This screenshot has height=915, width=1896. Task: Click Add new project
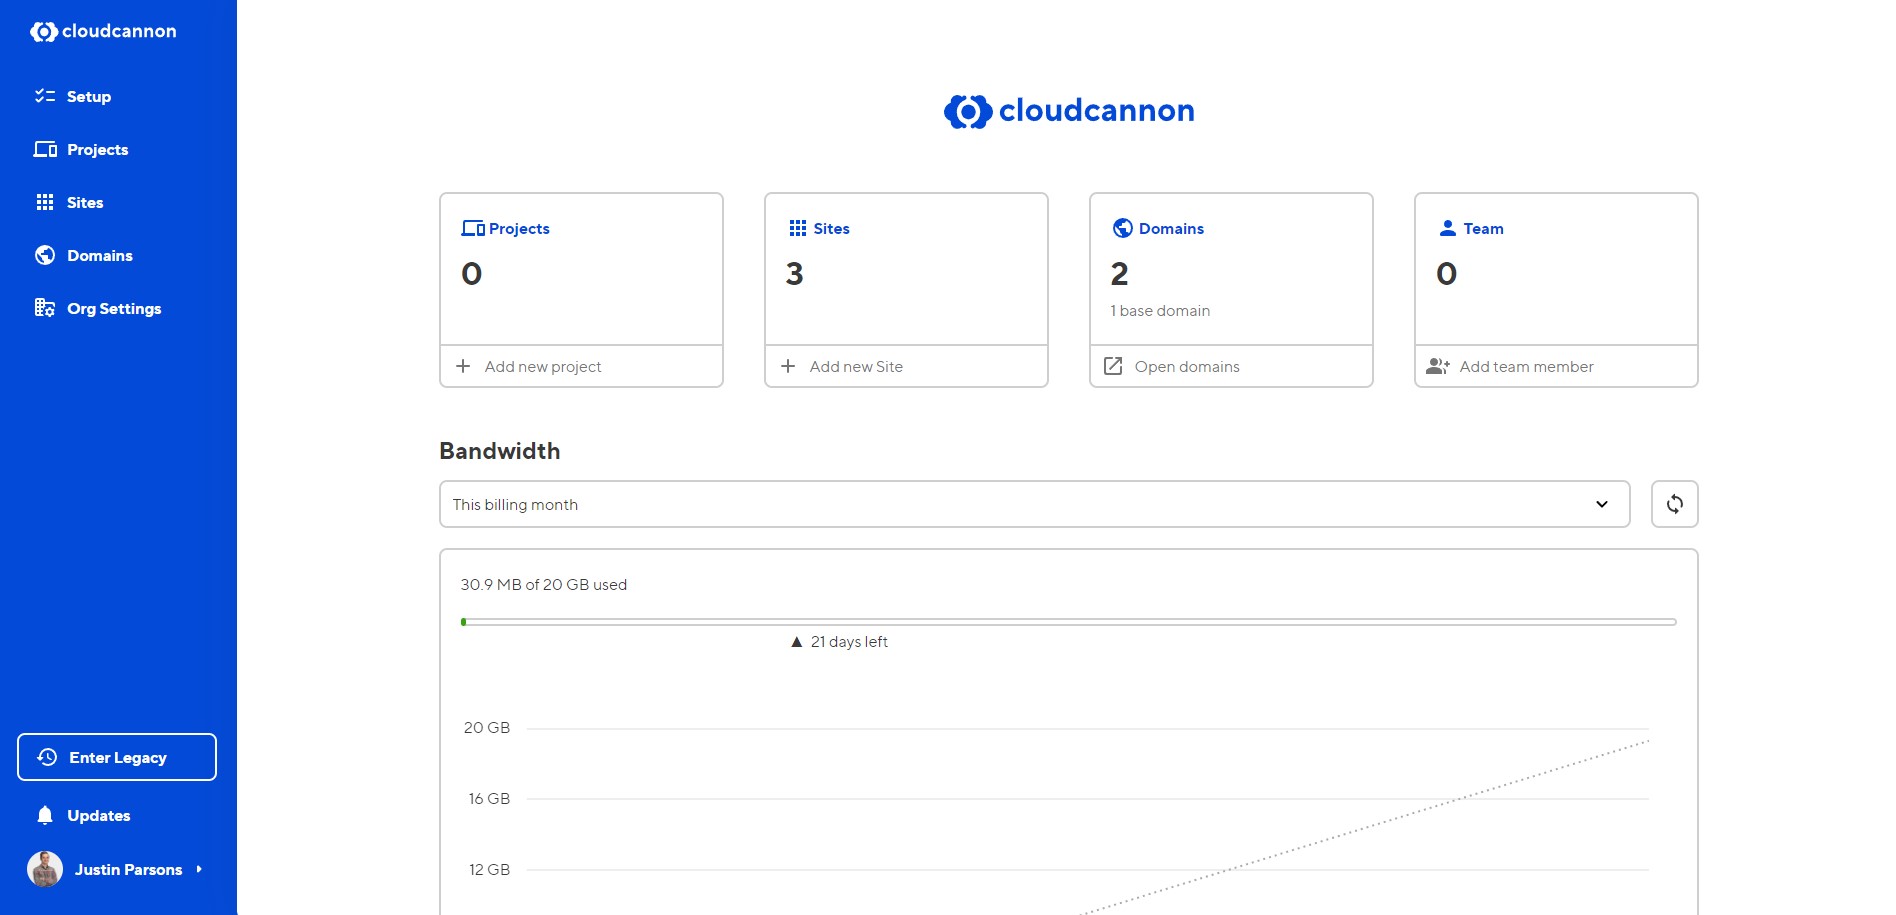(x=581, y=366)
